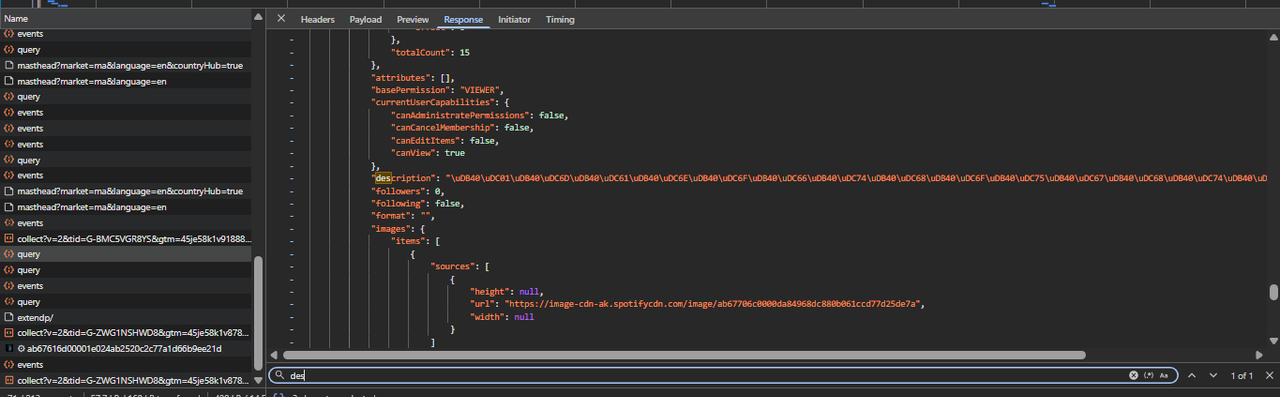Open the Headers tab

tap(318, 19)
